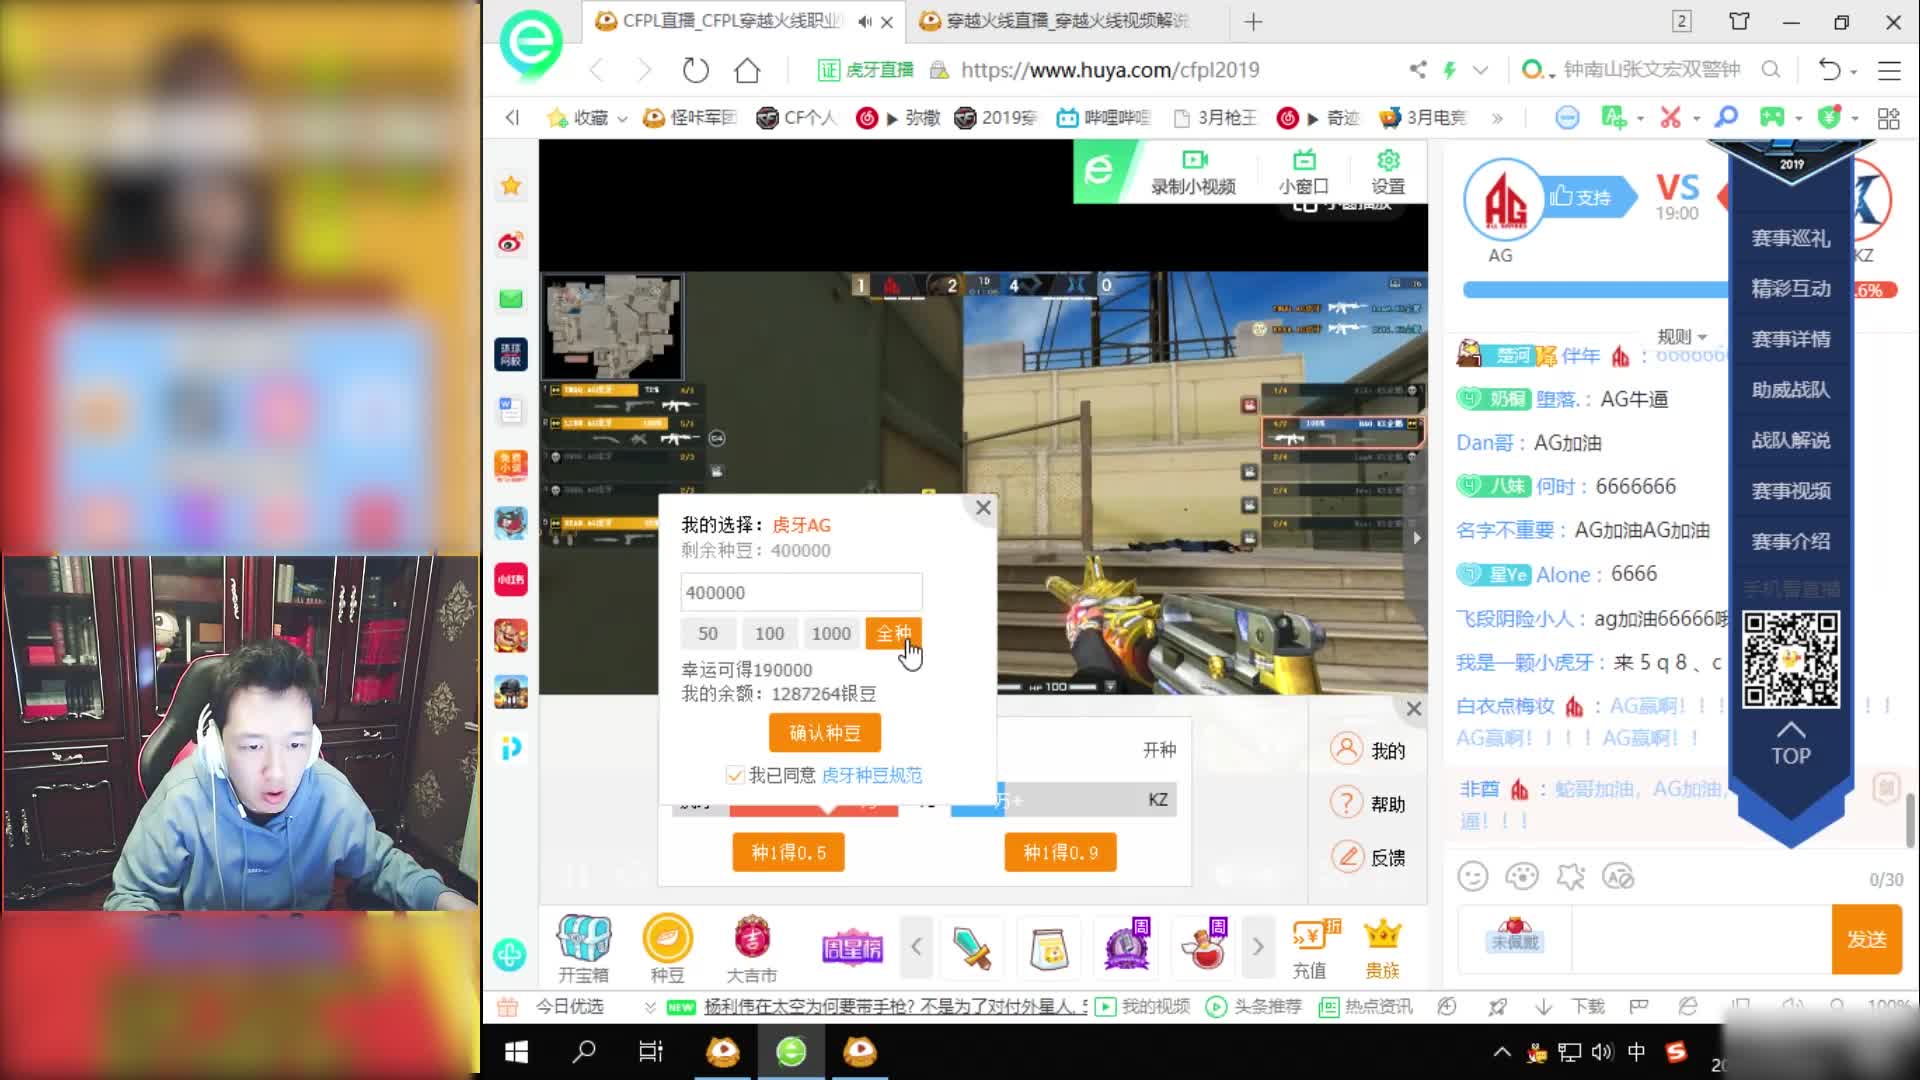
Task: Open the mini window player option
Action: click(1303, 172)
